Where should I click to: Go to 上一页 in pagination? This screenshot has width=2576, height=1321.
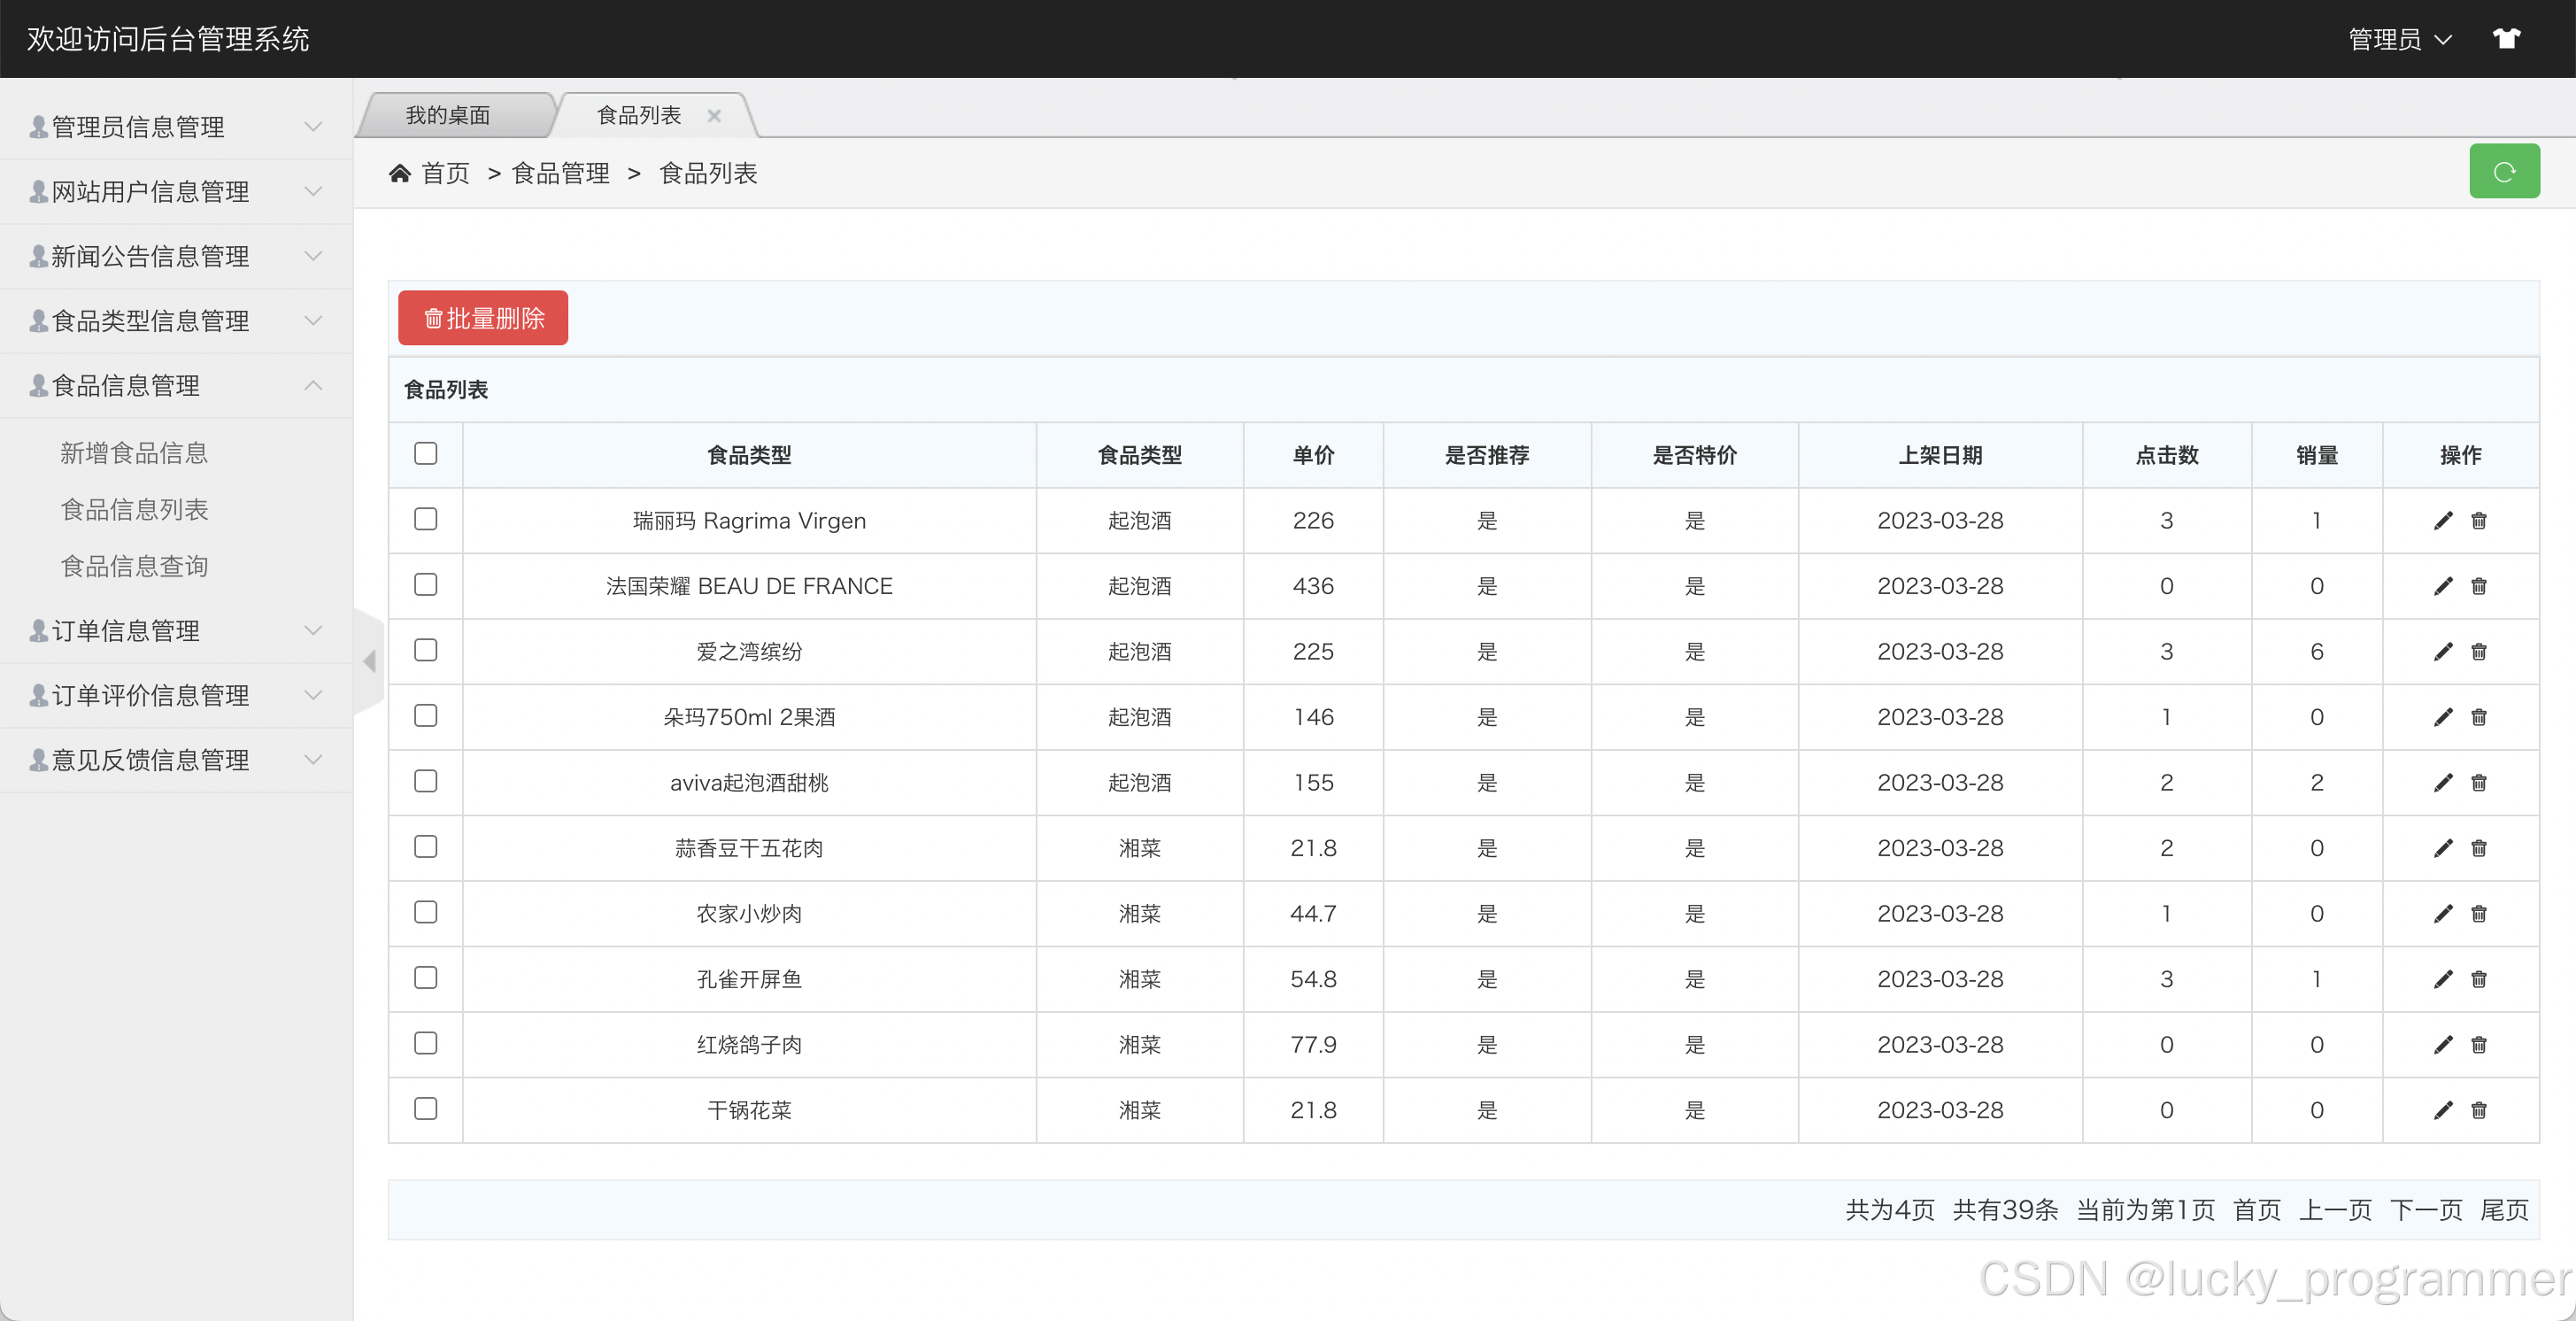(x=2335, y=1210)
